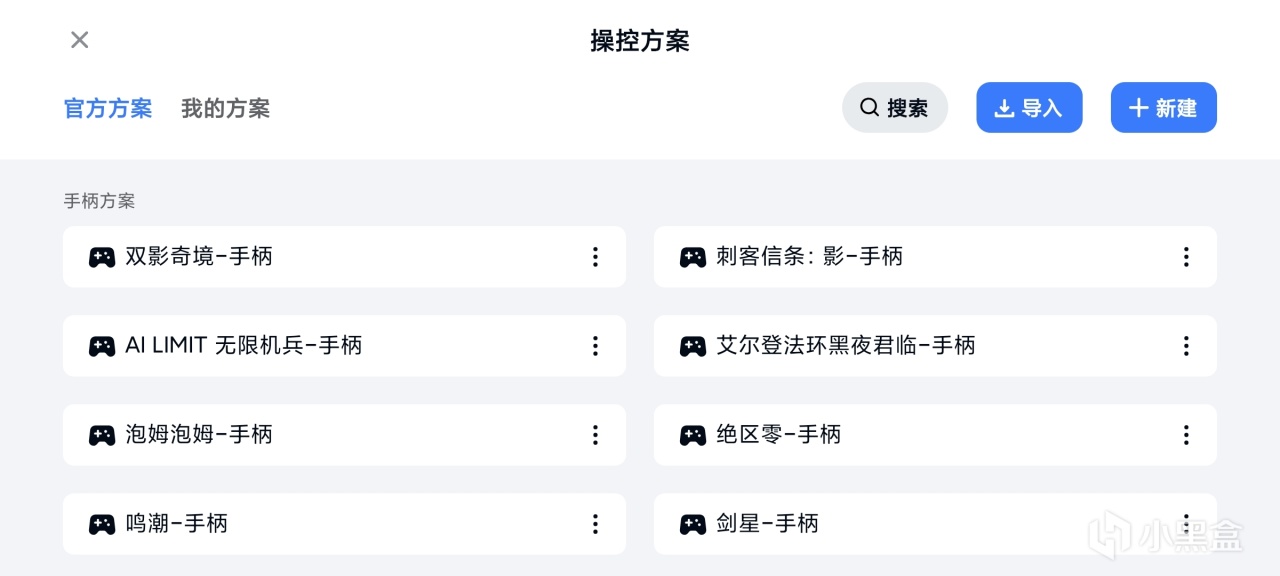Expand options for AI LIMIT 无限机兵-手柄
Screen dimensions: 1280x576
pos(595,346)
